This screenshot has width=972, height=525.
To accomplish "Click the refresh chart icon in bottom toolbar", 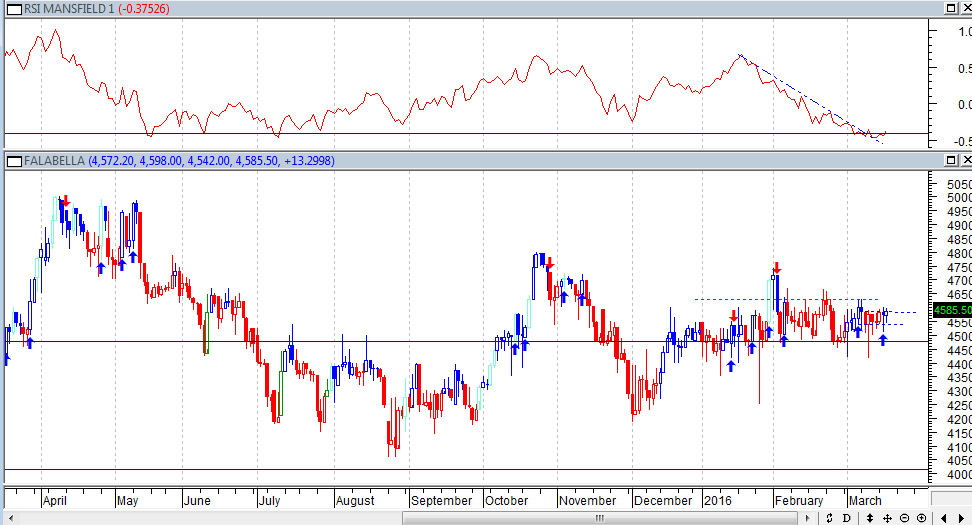I will click(x=829, y=518).
